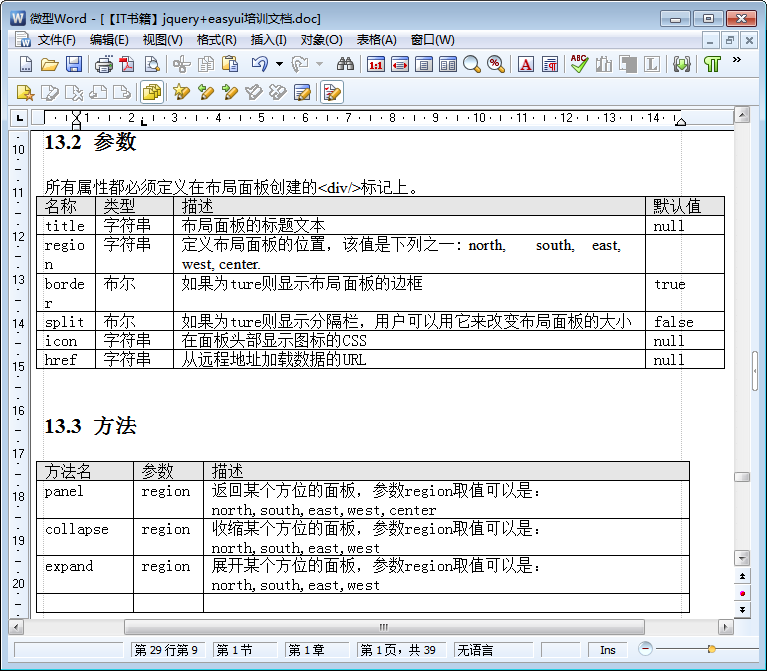Fit page width with red arrows icon

tap(400, 64)
